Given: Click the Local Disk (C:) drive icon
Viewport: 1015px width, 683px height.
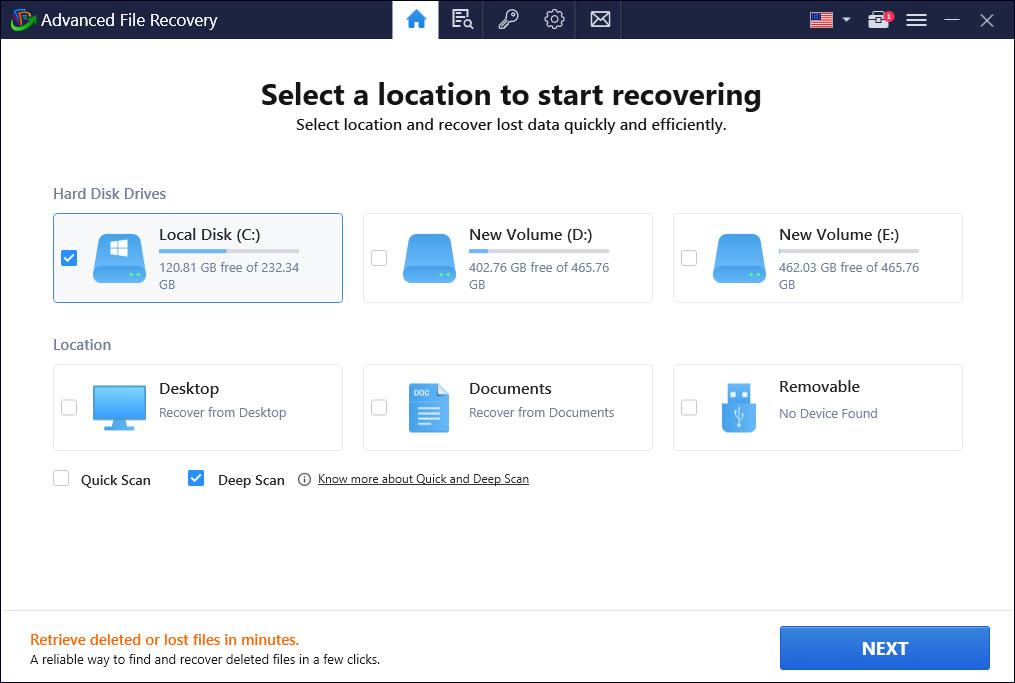Looking at the screenshot, I should tap(119, 258).
